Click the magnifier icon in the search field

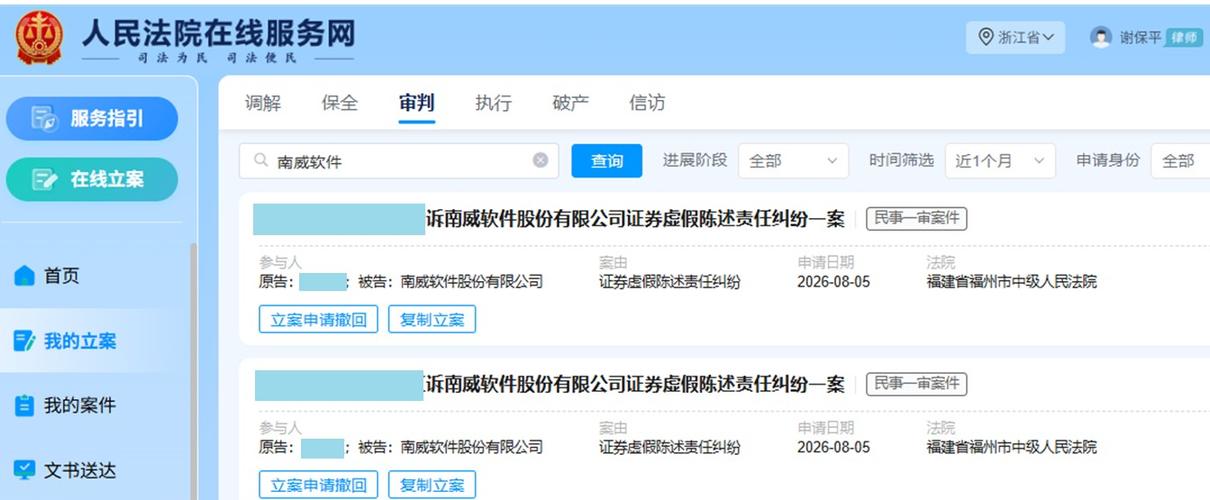pos(261,160)
